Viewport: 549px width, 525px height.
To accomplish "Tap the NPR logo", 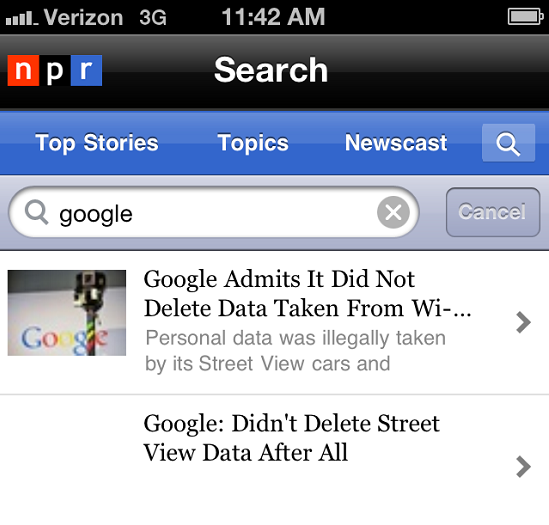I will [x=55, y=70].
